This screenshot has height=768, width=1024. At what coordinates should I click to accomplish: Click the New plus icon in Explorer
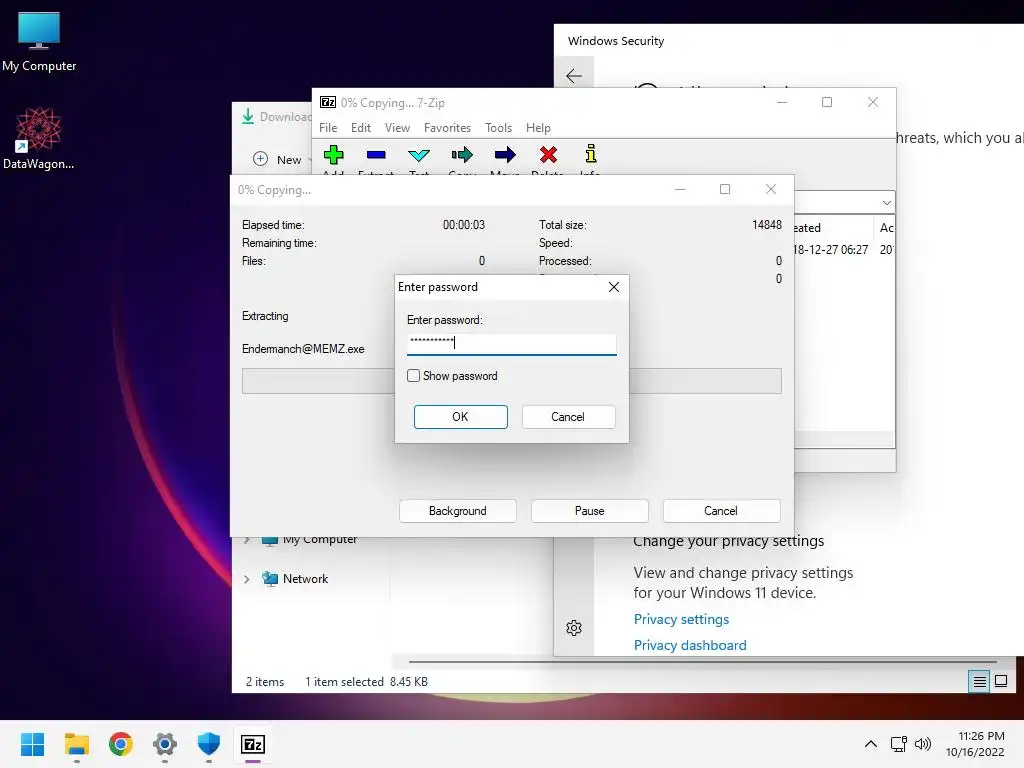tap(261, 159)
